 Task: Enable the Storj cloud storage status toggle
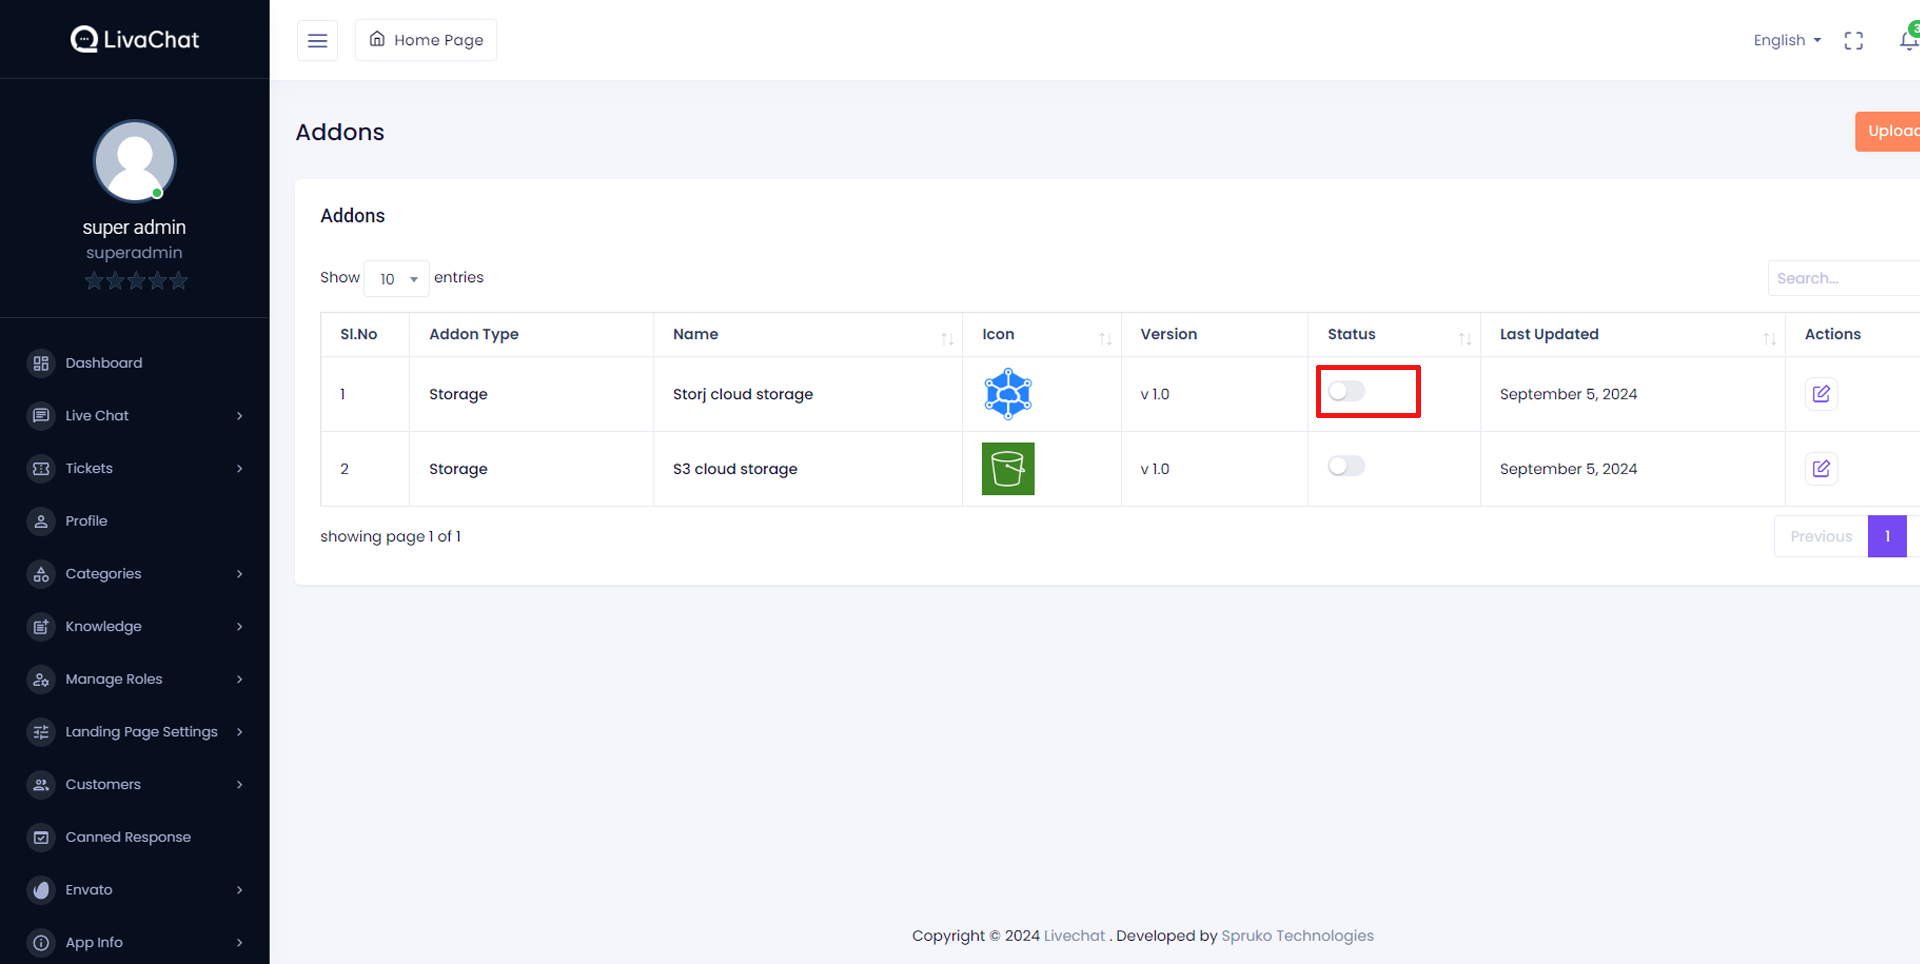[1346, 392]
